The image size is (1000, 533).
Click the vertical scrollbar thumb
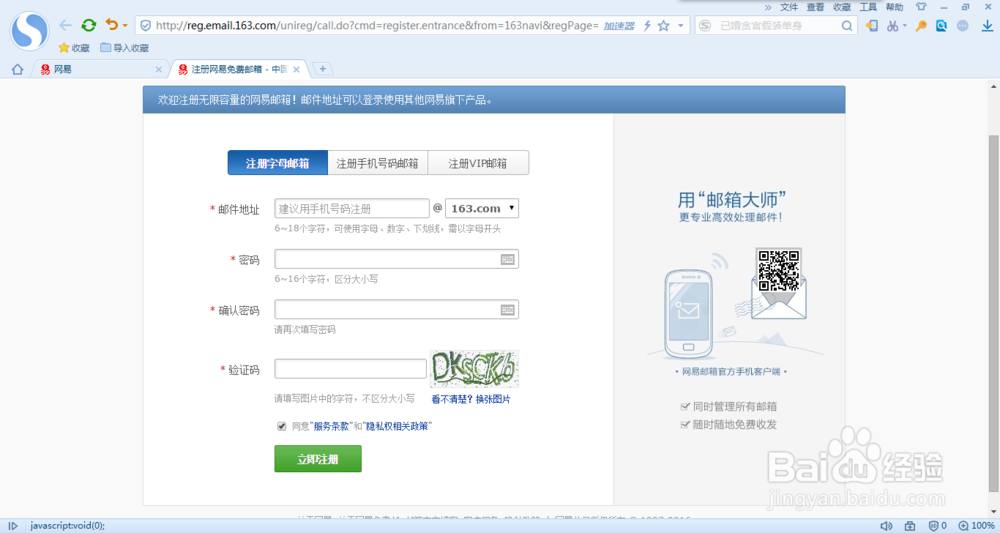994,312
